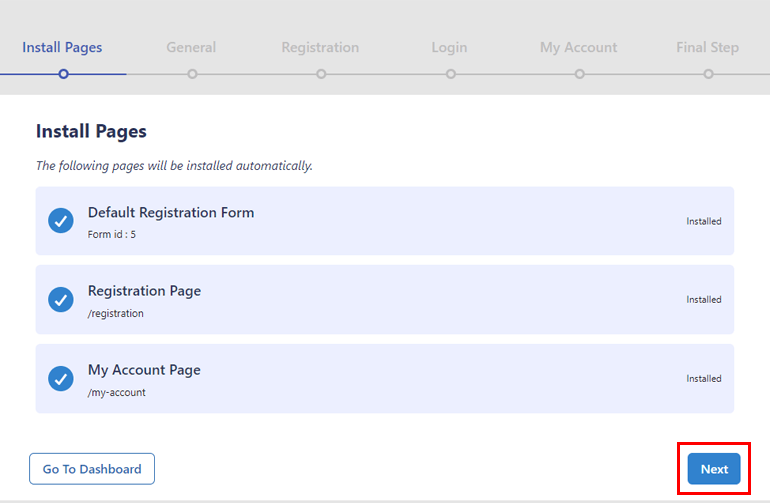Open the Install Pages step tab
Image resolution: width=770 pixels, height=503 pixels.
[x=62, y=47]
